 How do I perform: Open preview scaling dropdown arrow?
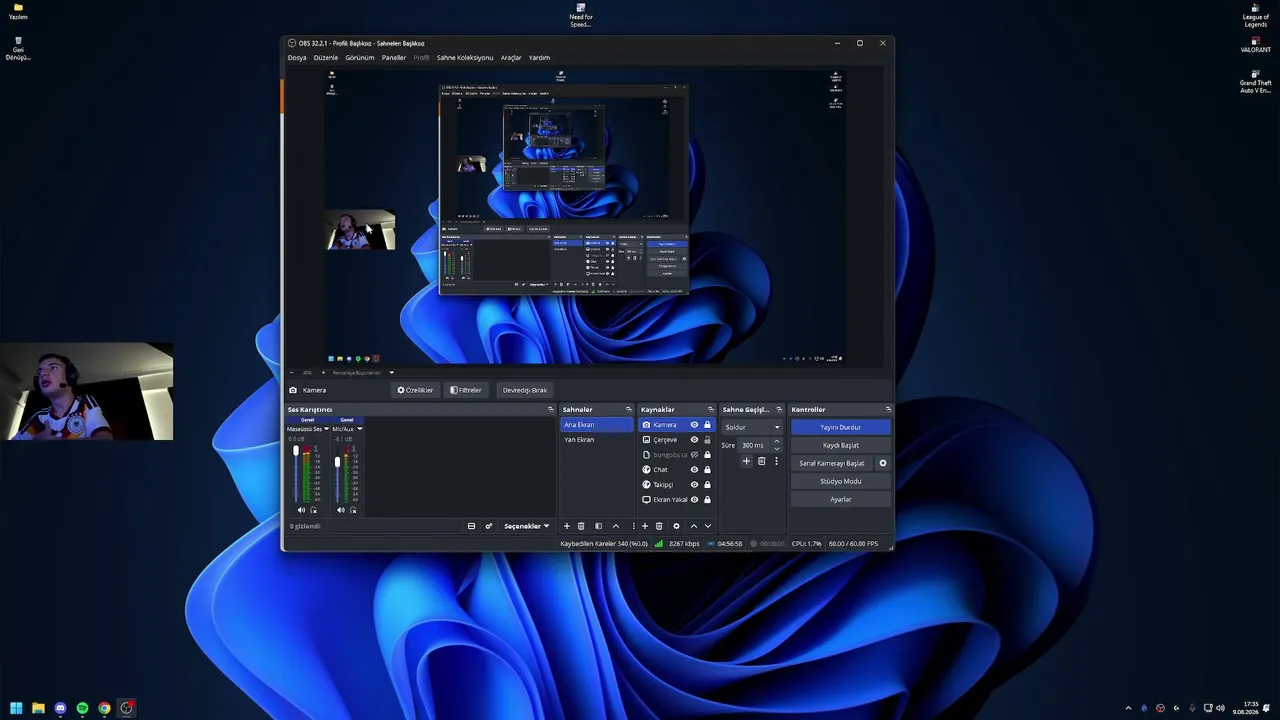click(391, 373)
